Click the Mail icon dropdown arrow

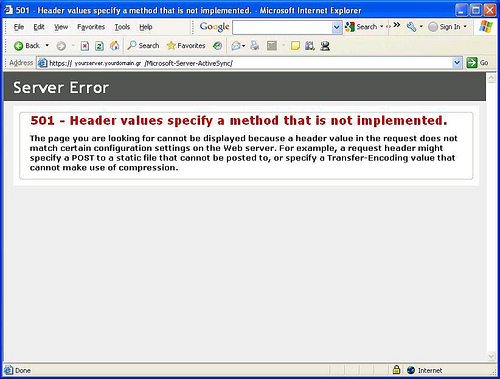pos(244,46)
